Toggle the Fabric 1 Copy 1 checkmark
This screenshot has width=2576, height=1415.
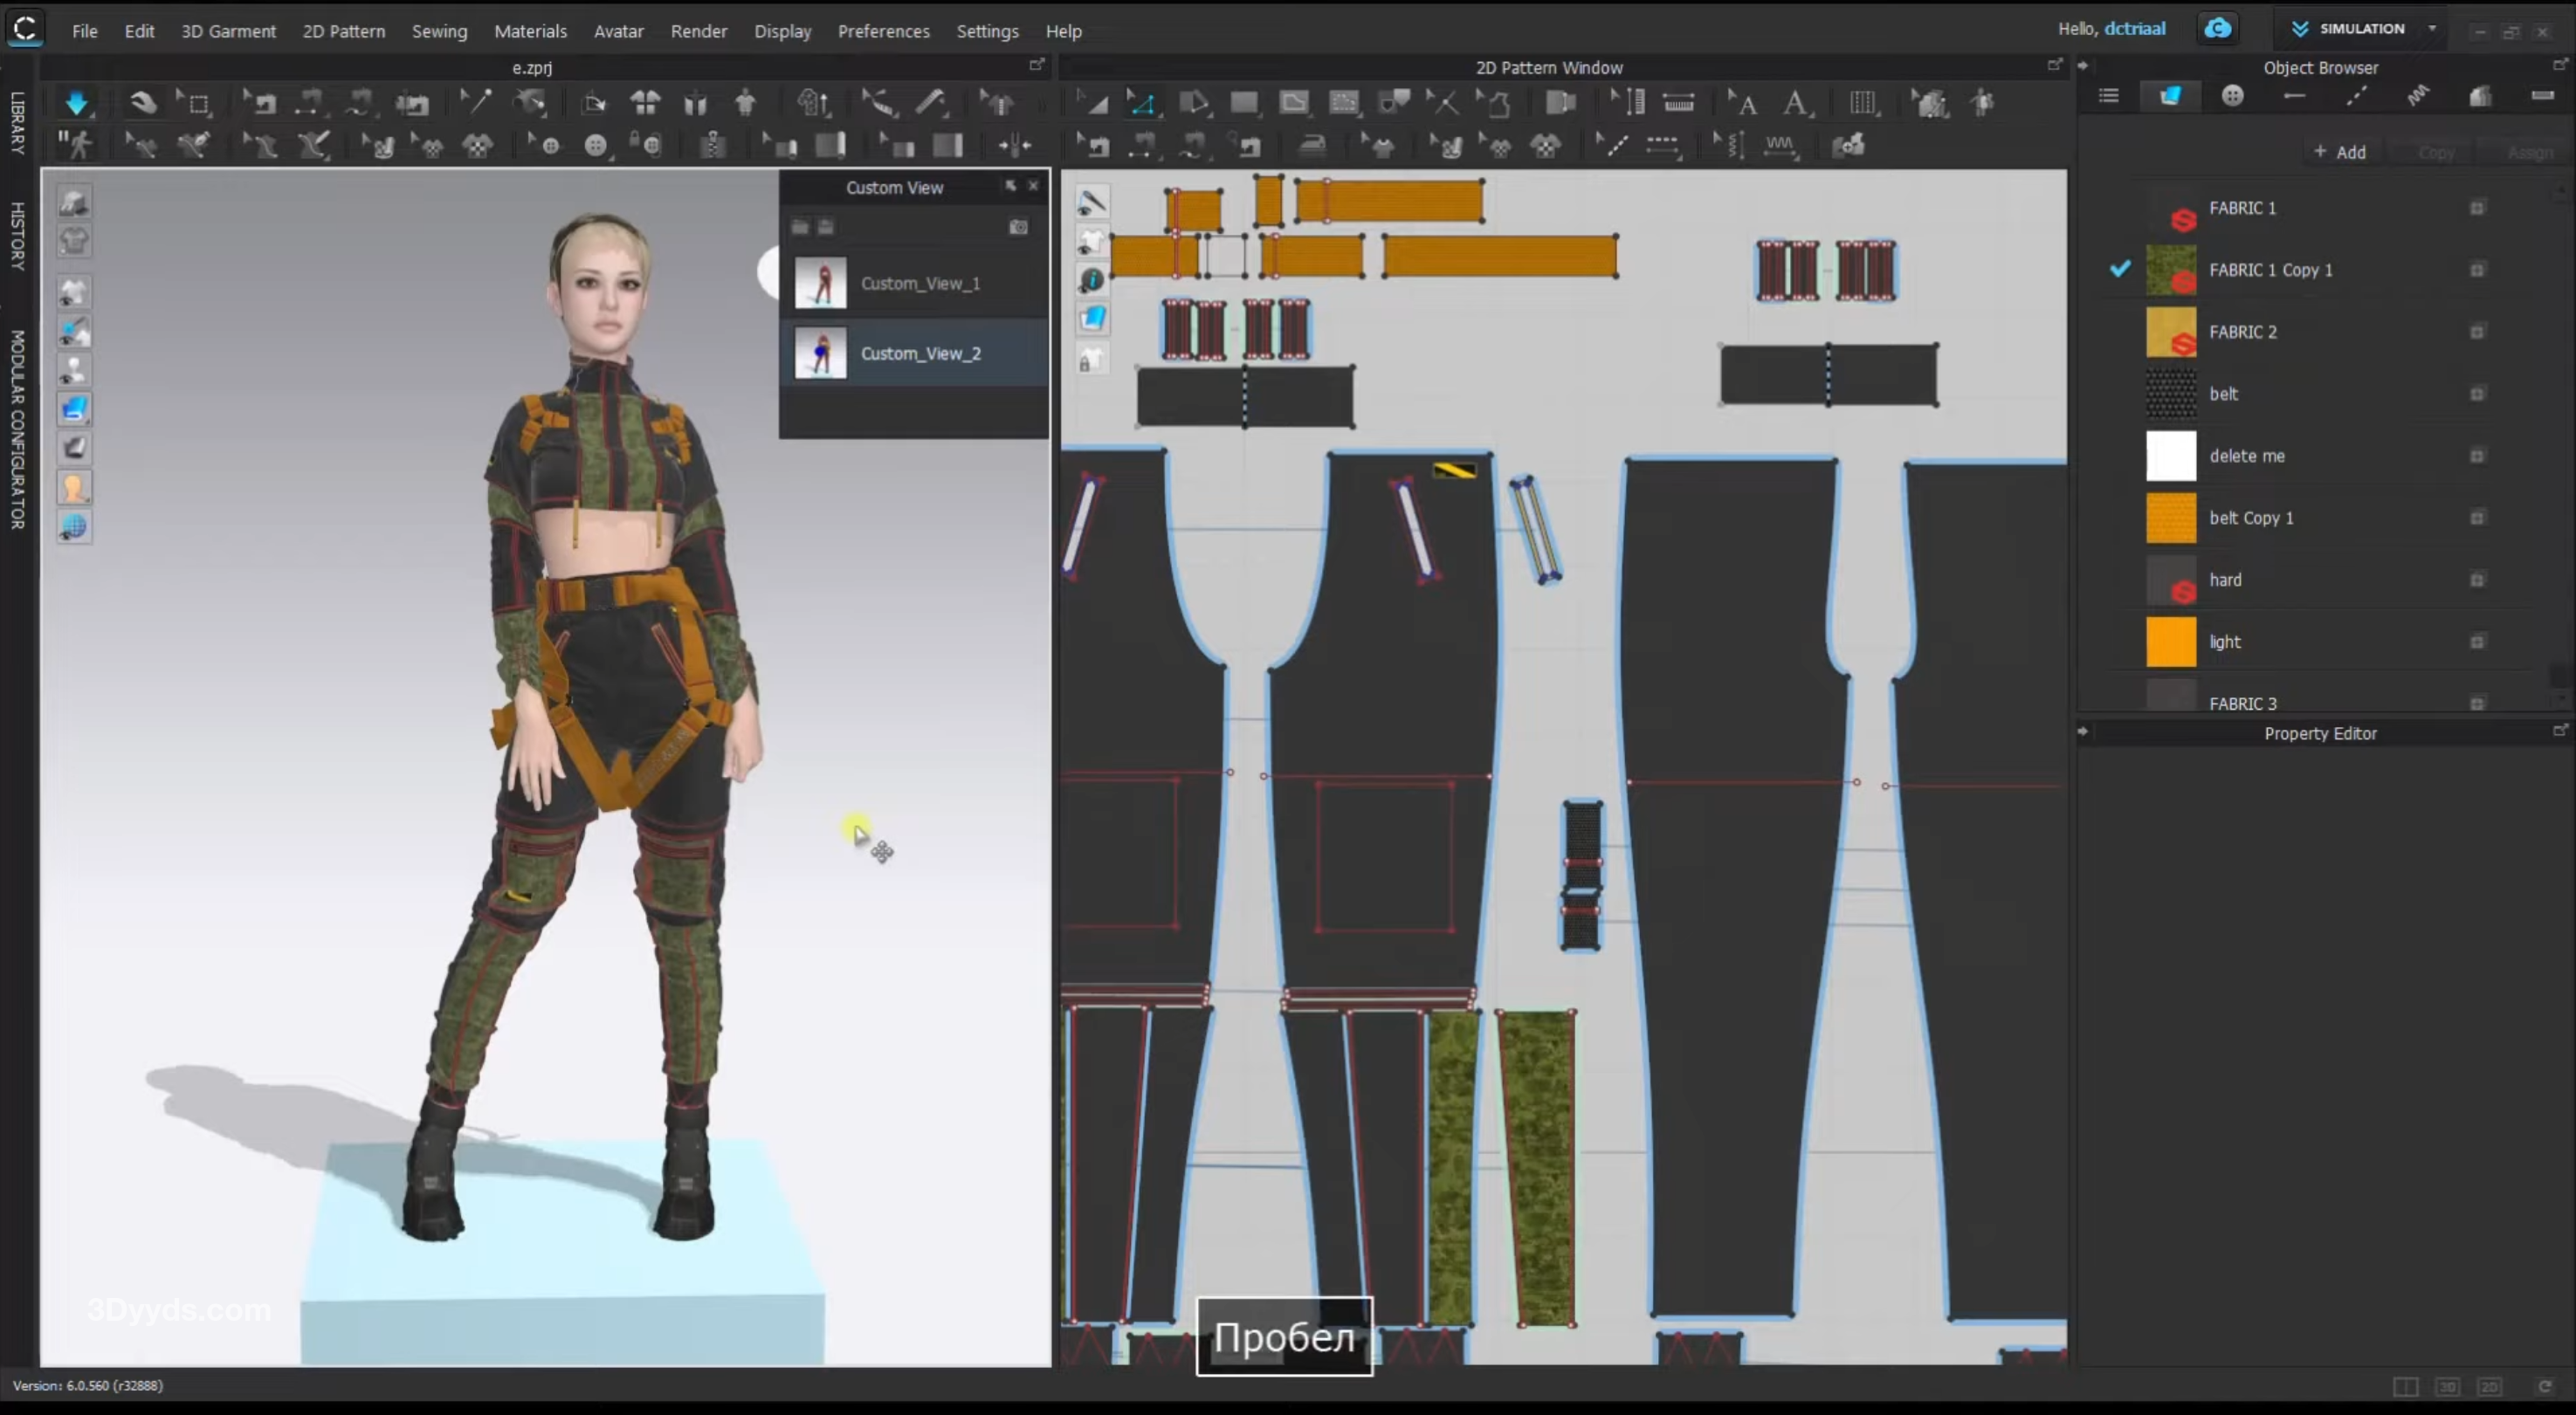pyautogui.click(x=2120, y=269)
